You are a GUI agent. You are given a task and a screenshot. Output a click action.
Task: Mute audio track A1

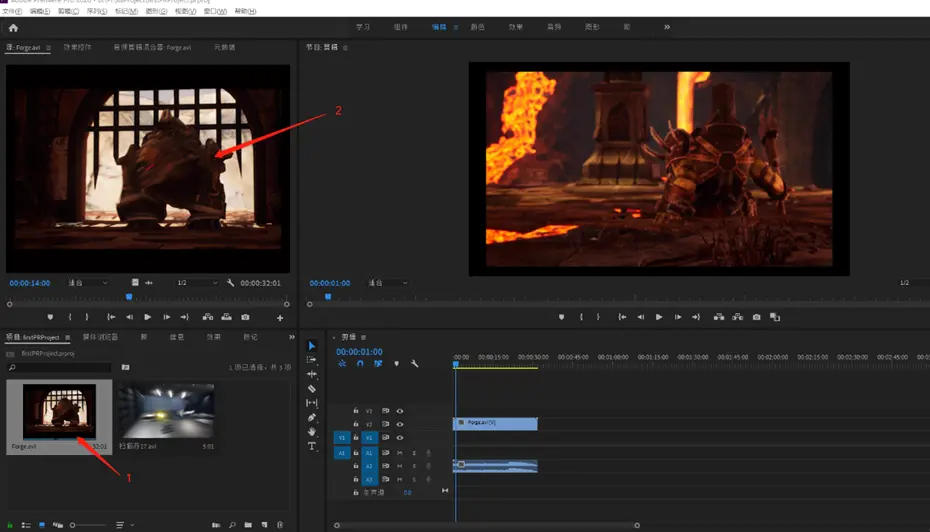click(x=400, y=452)
